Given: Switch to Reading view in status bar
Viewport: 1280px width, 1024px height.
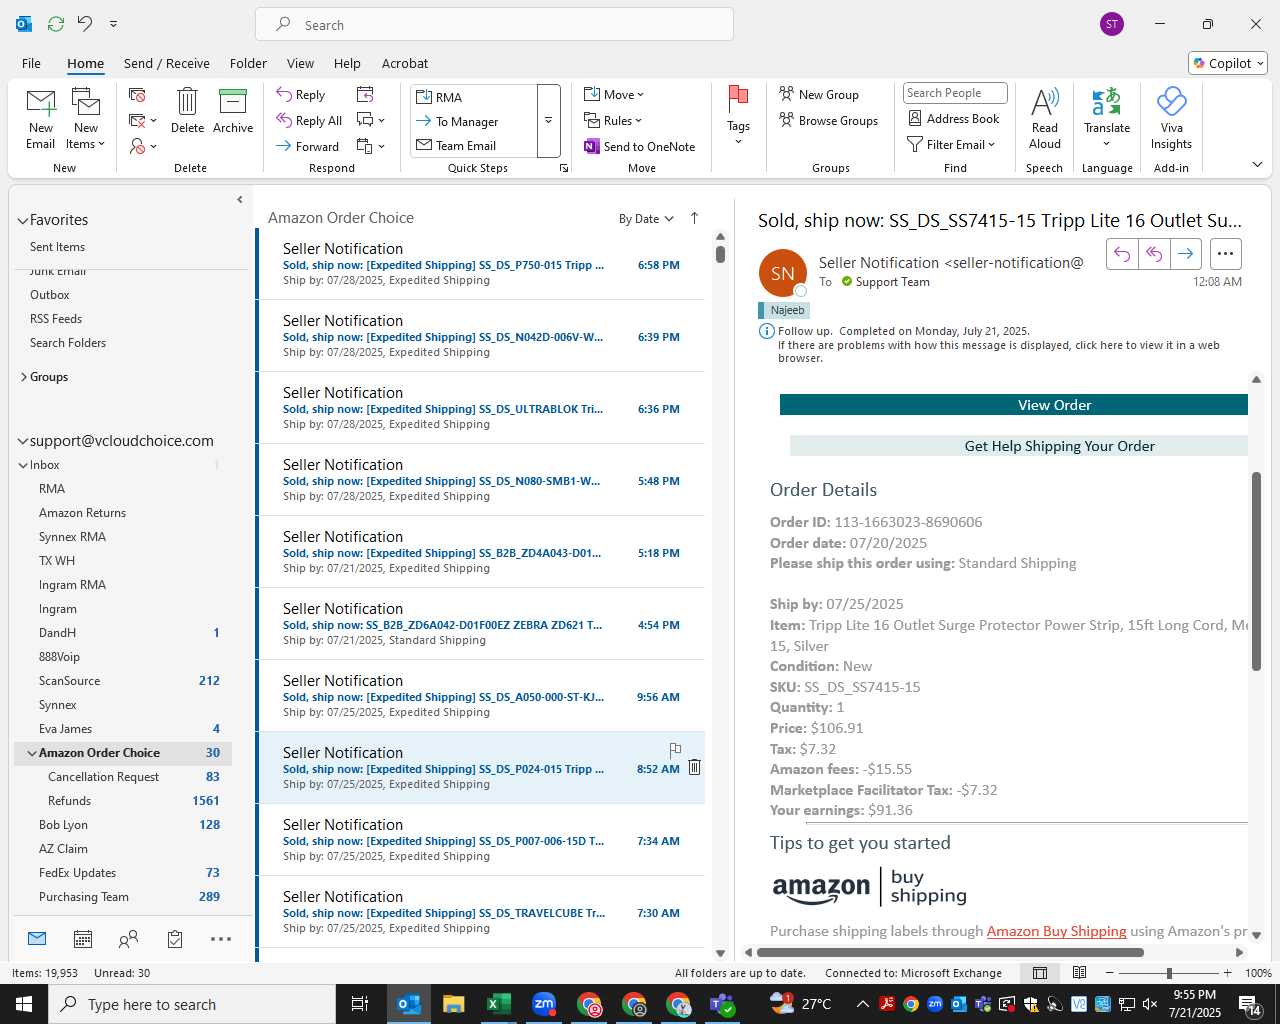Looking at the screenshot, I should click(x=1080, y=973).
